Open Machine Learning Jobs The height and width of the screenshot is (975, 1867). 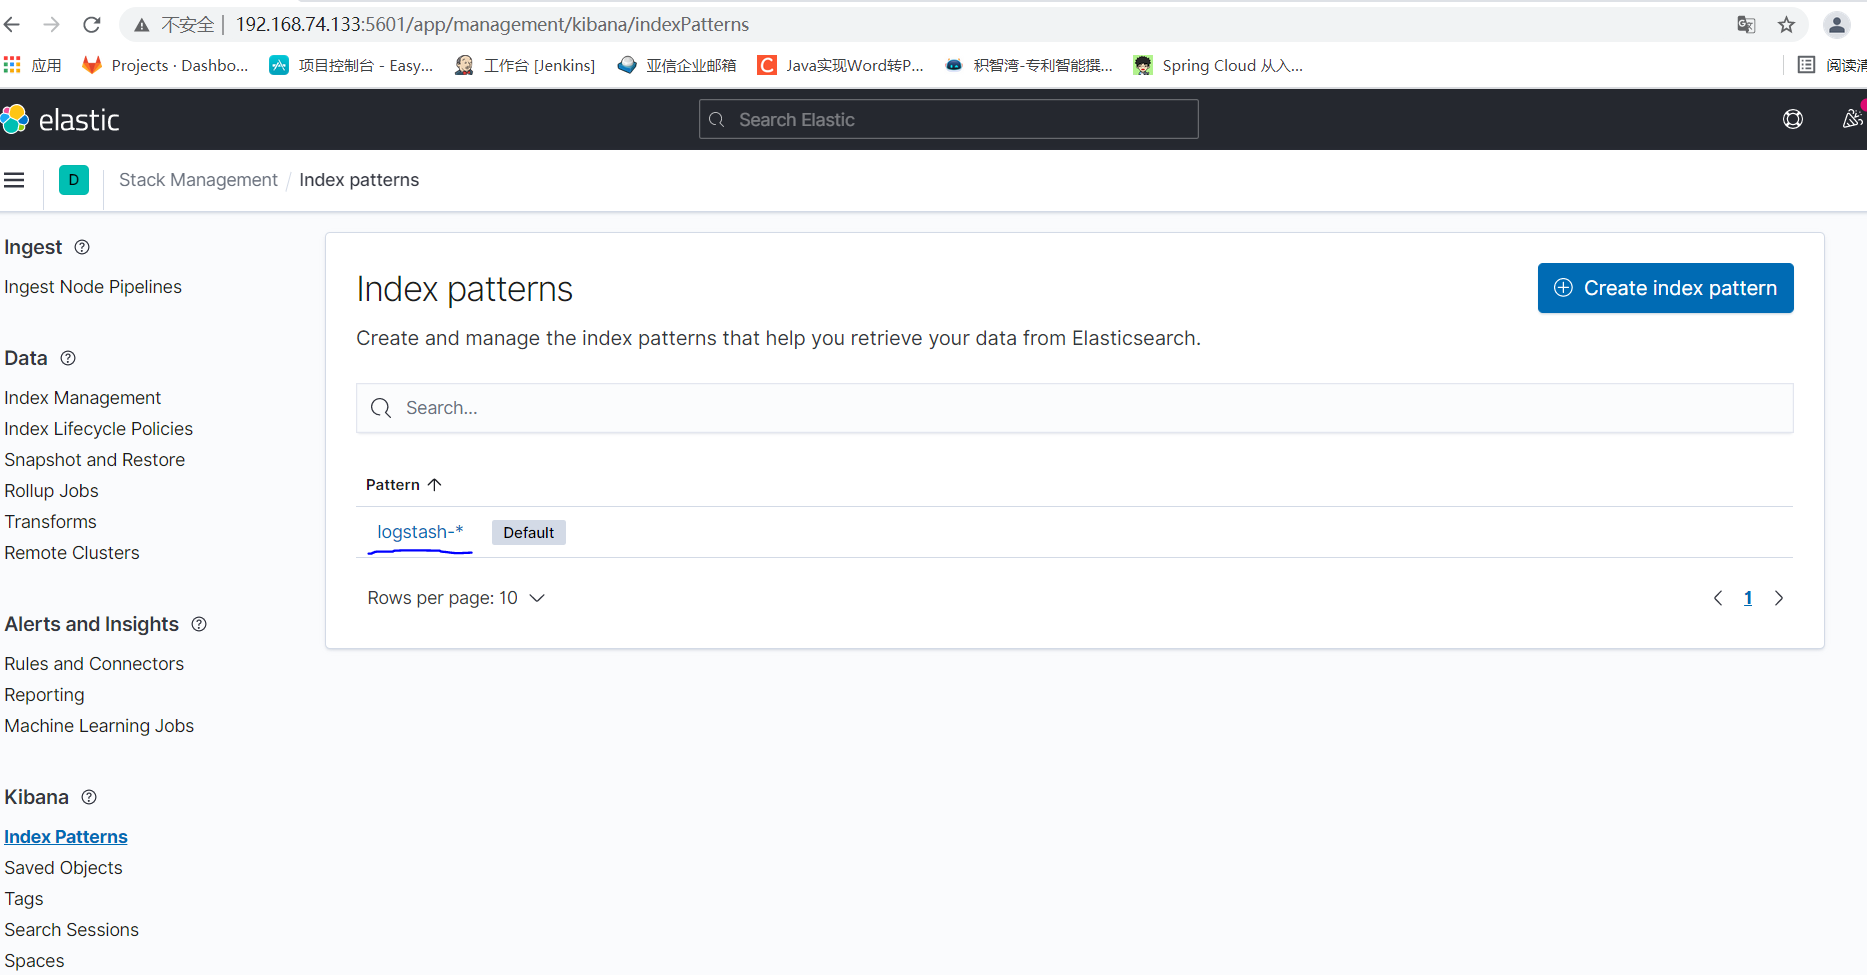click(99, 726)
